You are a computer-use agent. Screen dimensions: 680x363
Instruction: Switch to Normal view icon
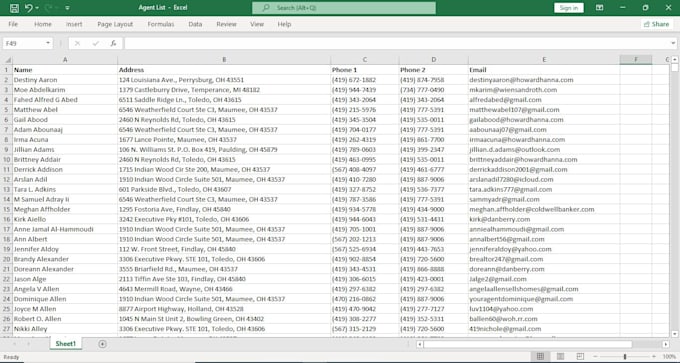click(540, 356)
